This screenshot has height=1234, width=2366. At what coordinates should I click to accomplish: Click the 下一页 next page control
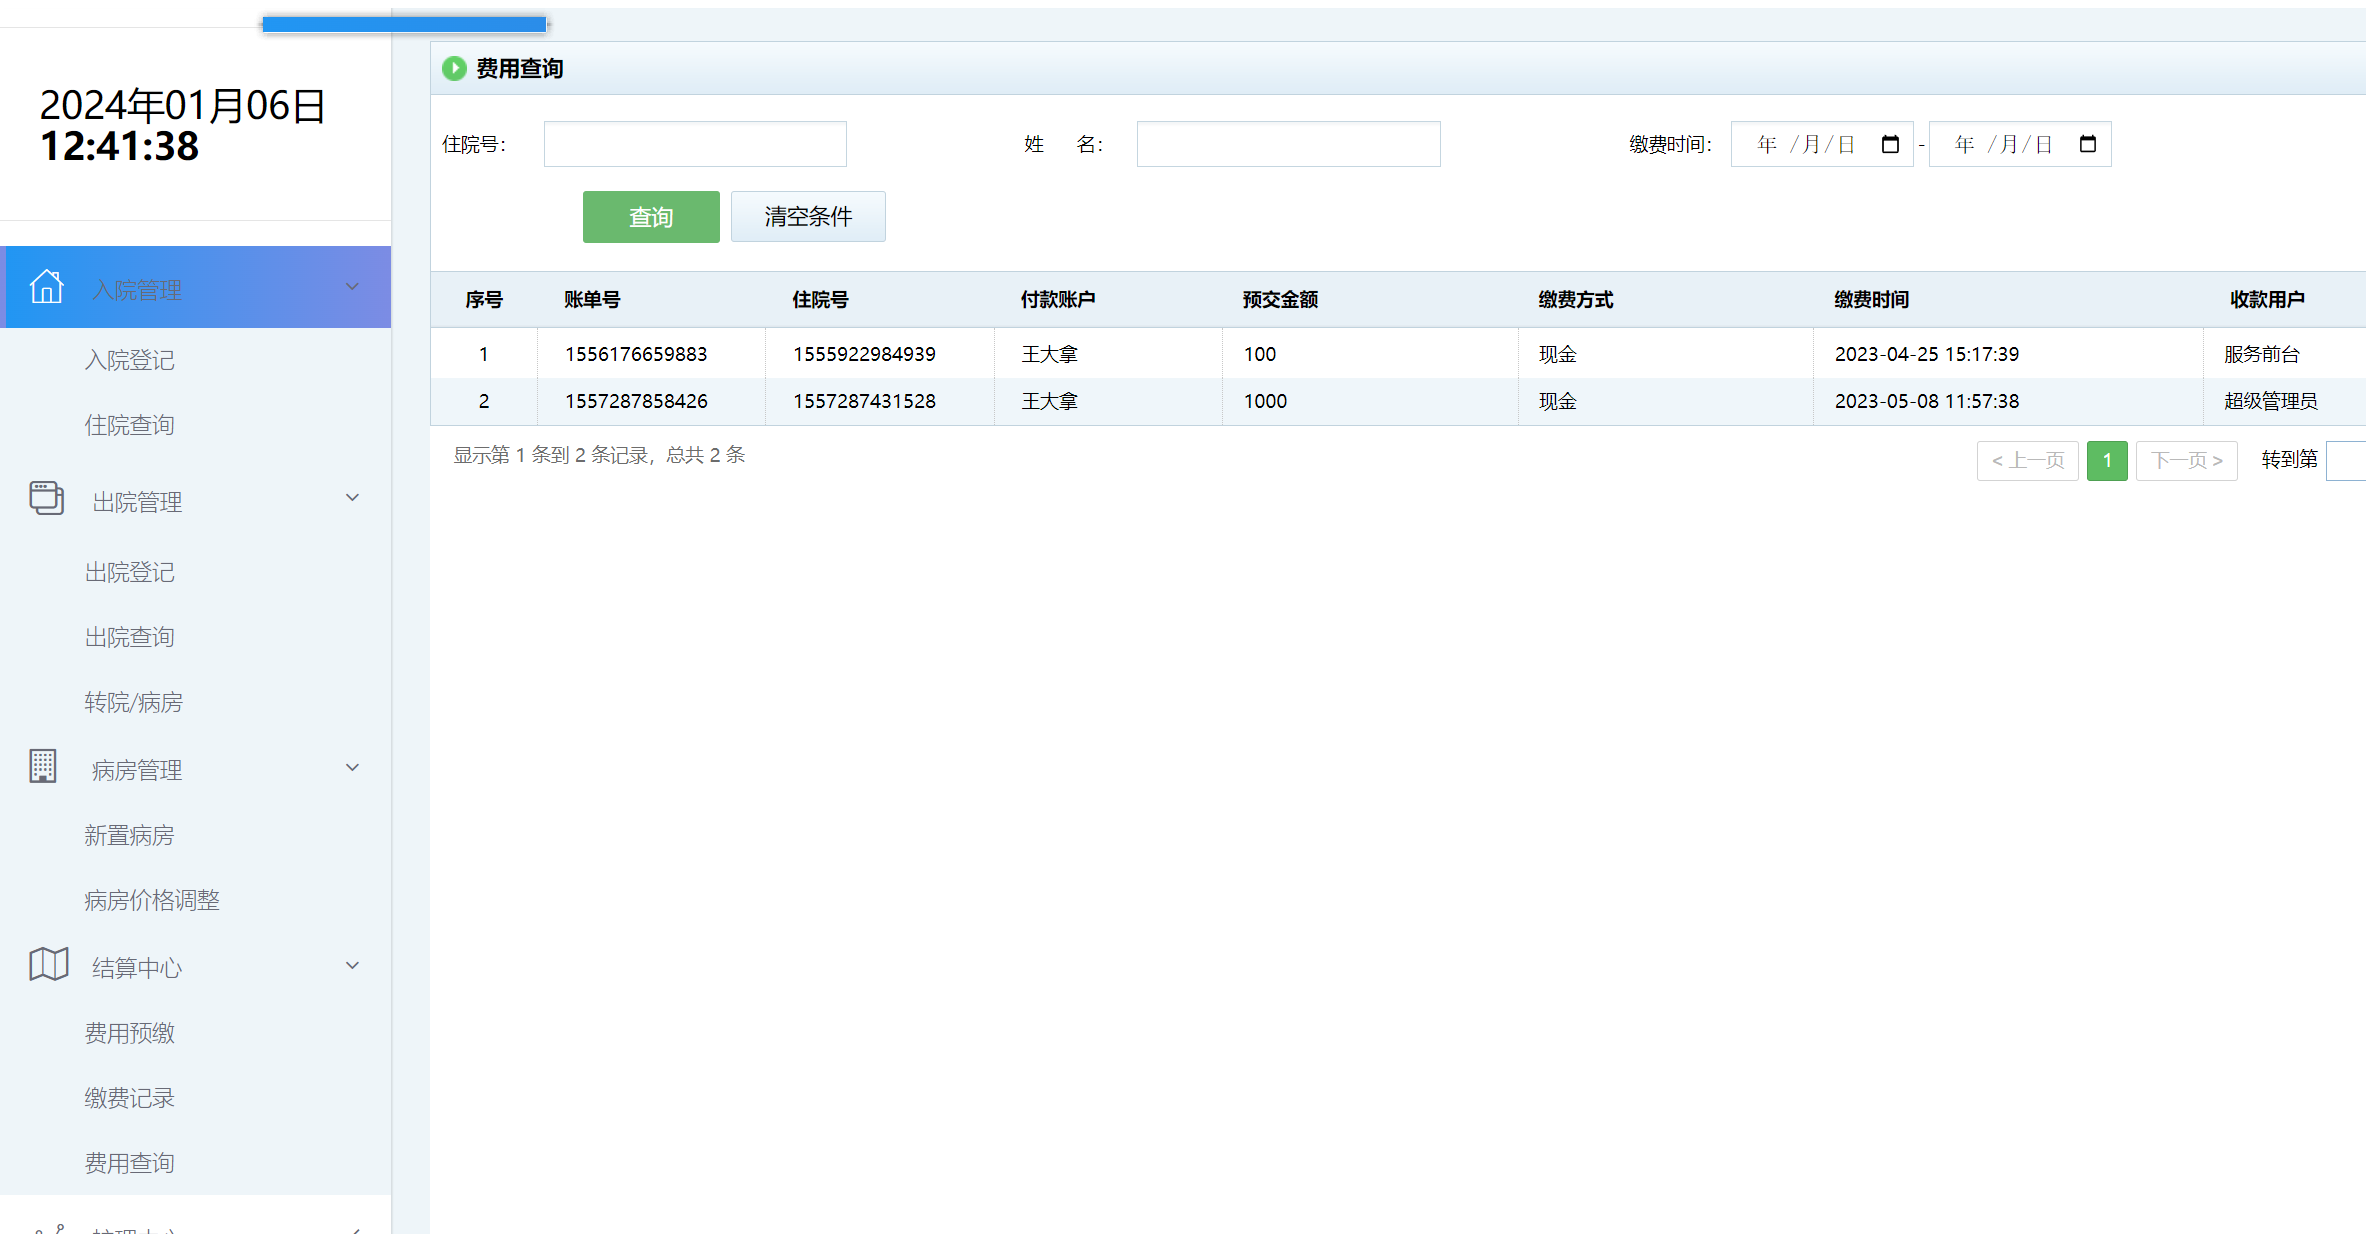[2186, 461]
